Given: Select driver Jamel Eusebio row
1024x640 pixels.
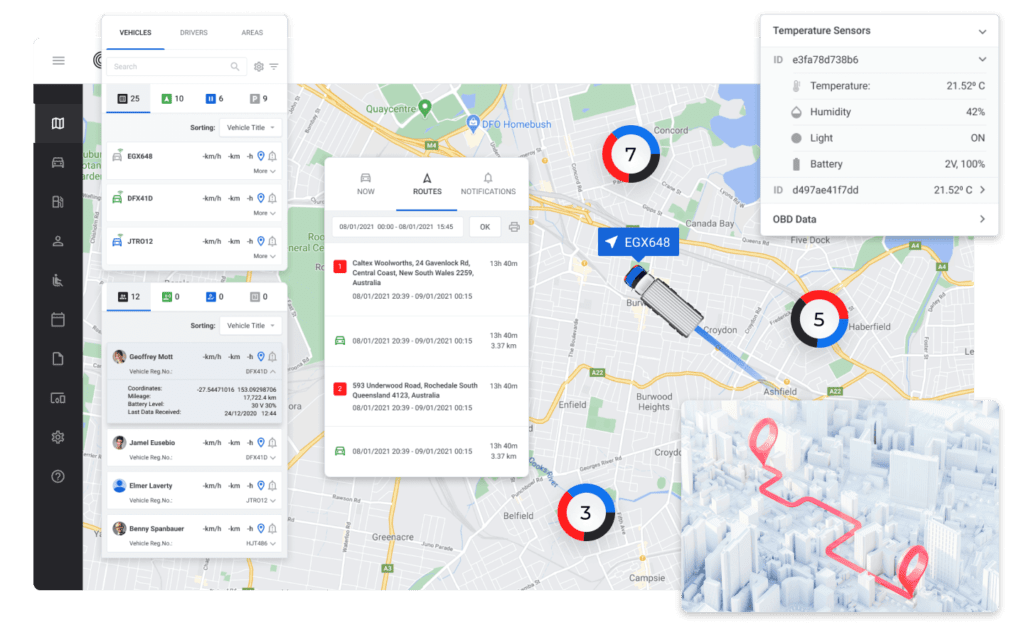Looking at the screenshot, I should coord(195,449).
